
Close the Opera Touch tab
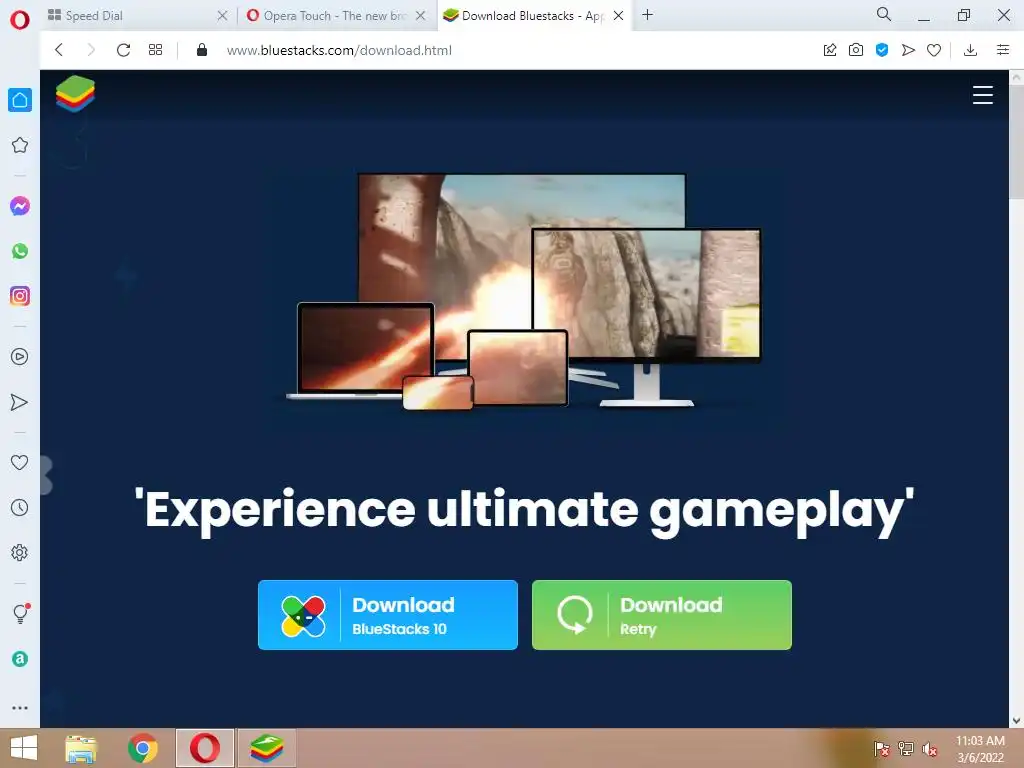pos(421,16)
